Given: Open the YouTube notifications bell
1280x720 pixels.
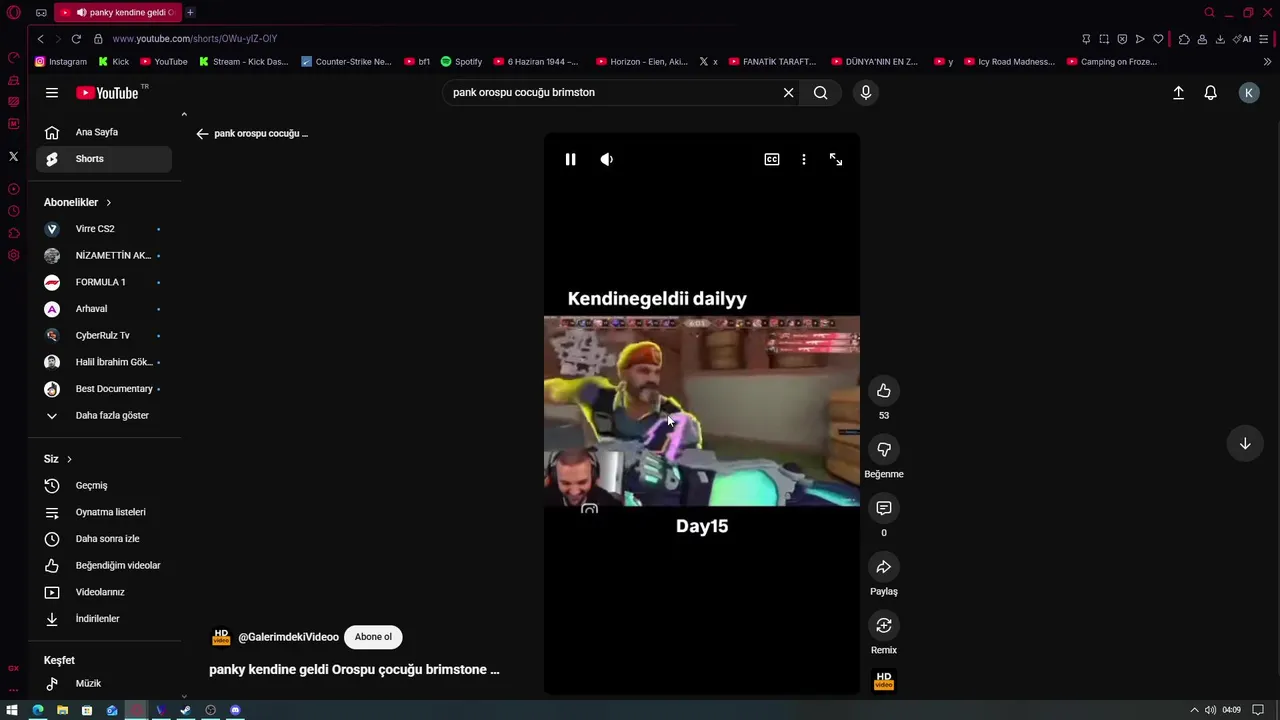Looking at the screenshot, I should pyautogui.click(x=1211, y=93).
